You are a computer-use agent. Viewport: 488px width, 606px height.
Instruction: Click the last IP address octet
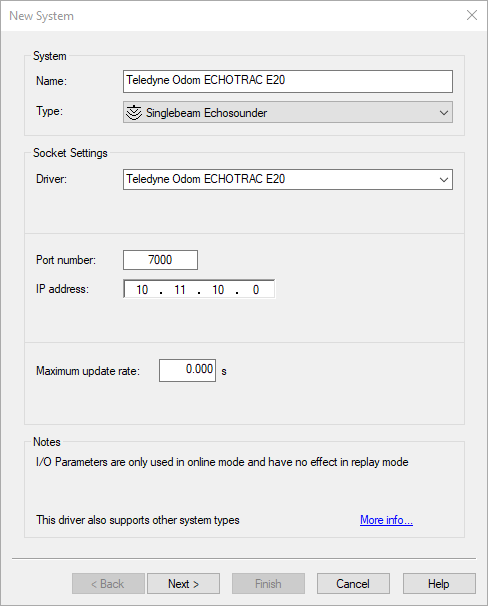[x=256, y=290]
